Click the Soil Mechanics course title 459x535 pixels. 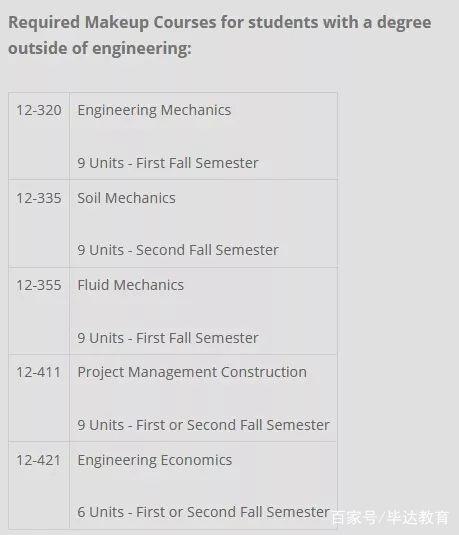point(126,198)
